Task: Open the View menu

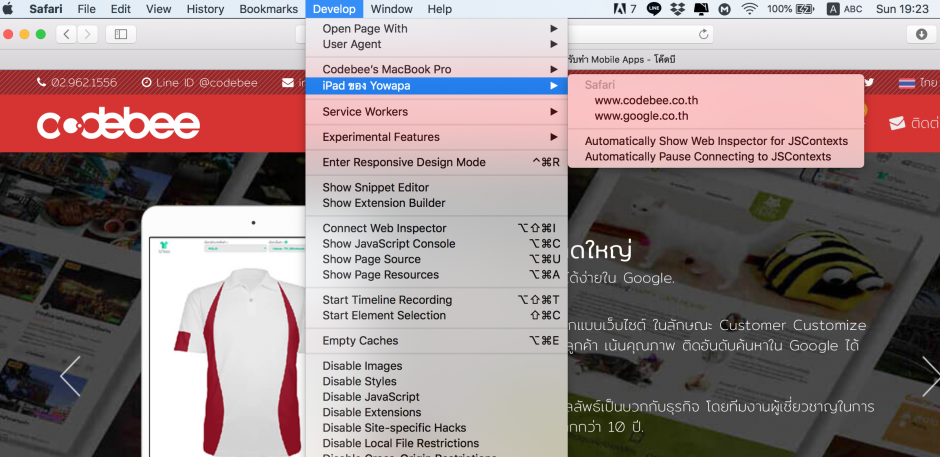Action: coord(158,9)
